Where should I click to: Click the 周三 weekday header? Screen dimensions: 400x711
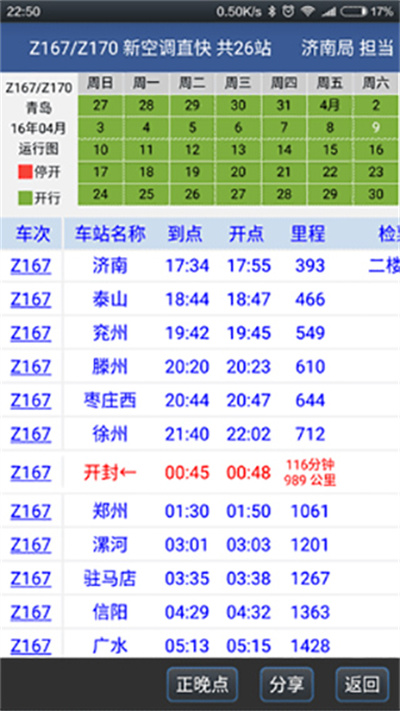pos(238,83)
